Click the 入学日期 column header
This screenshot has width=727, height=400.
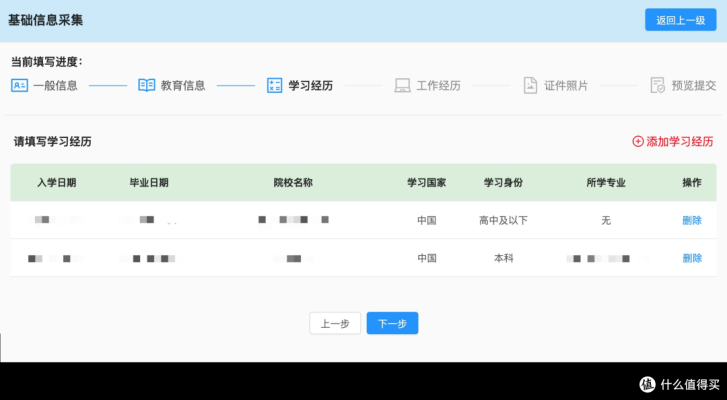[56, 183]
